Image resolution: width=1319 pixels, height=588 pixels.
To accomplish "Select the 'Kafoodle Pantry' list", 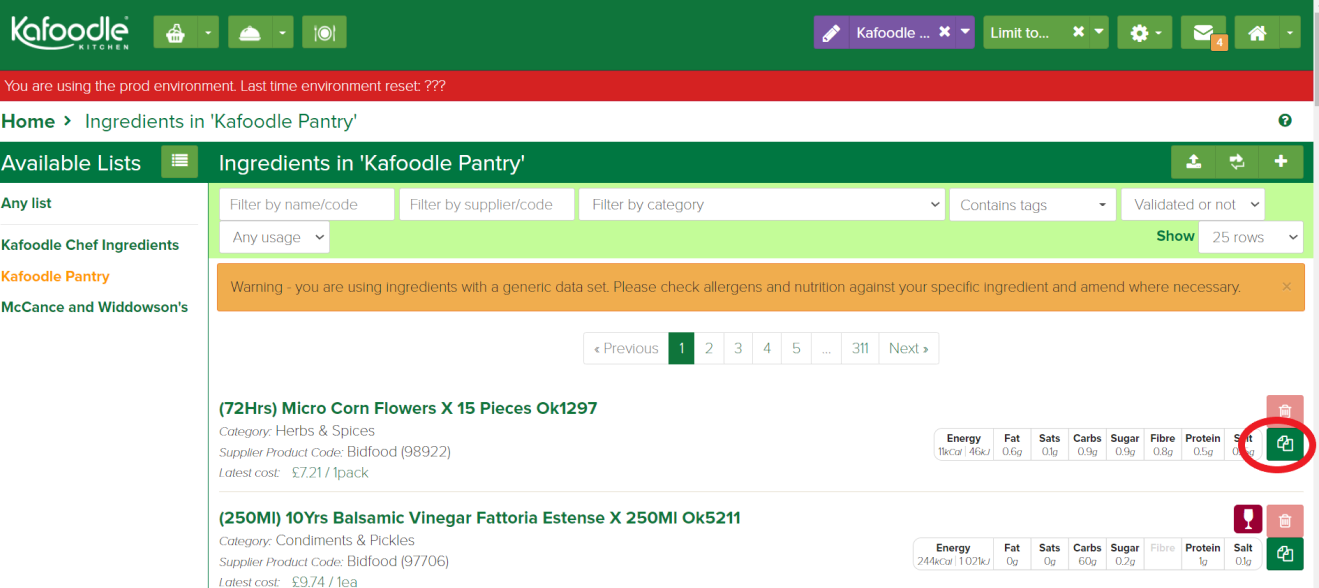I will tap(55, 276).
